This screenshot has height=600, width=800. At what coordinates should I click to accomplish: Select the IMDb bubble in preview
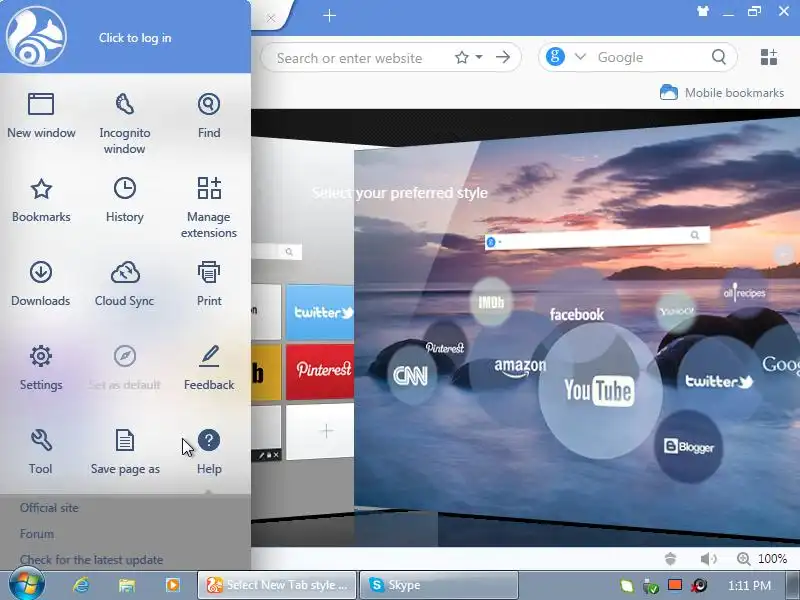(x=491, y=302)
